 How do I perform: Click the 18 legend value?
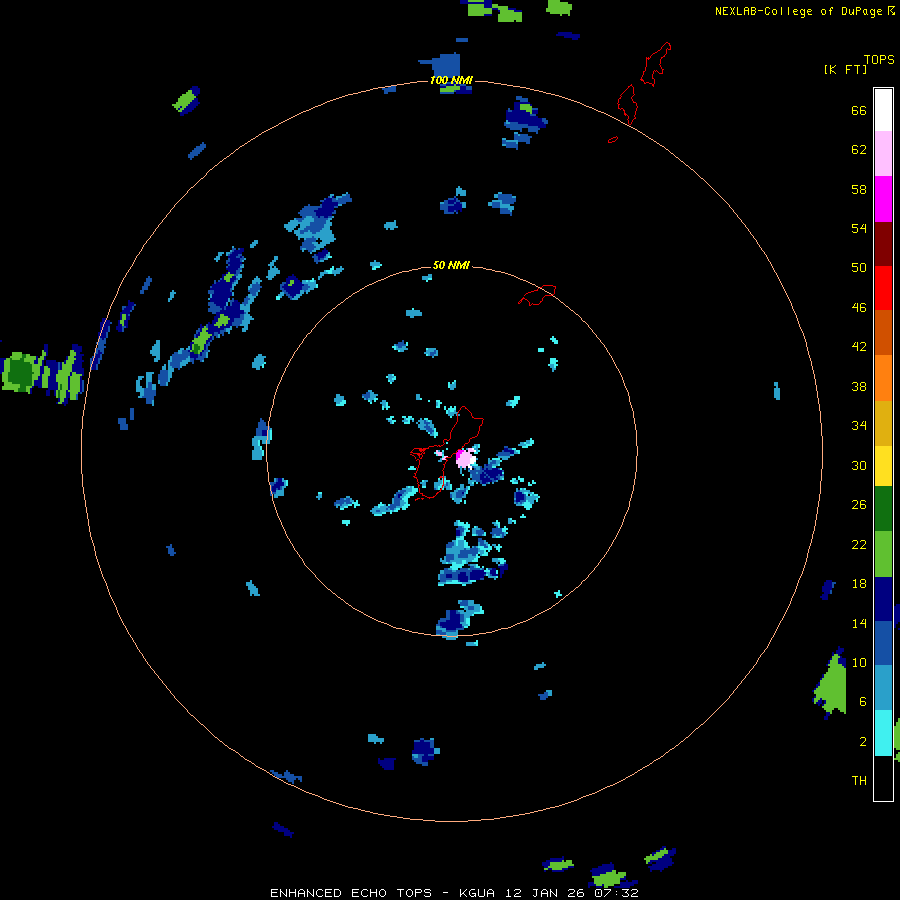point(859,584)
